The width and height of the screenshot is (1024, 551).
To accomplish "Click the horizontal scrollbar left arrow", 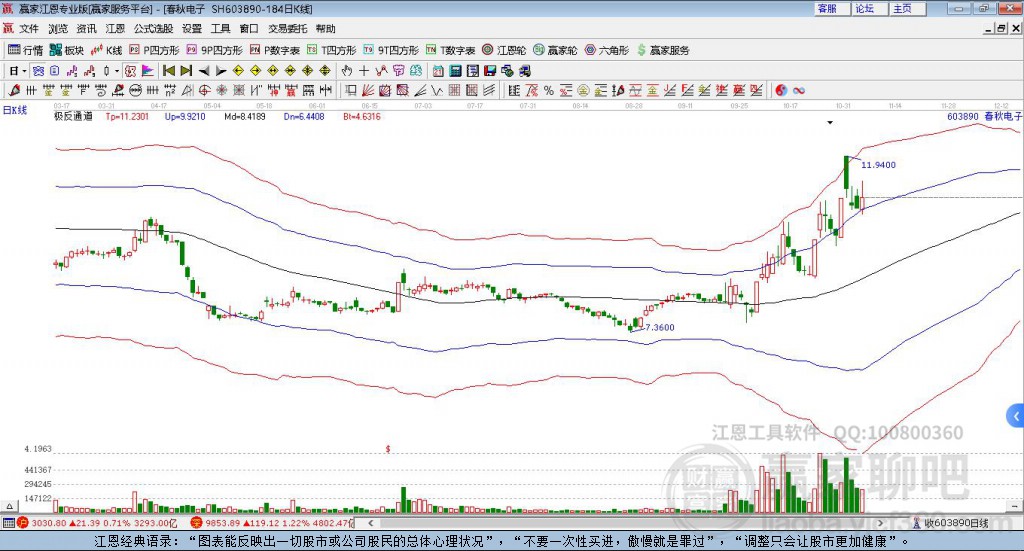I will coord(370,523).
